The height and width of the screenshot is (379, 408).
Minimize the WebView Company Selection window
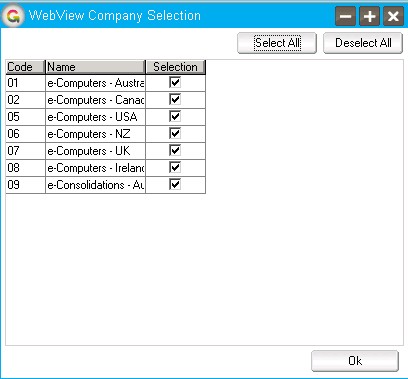click(x=345, y=16)
